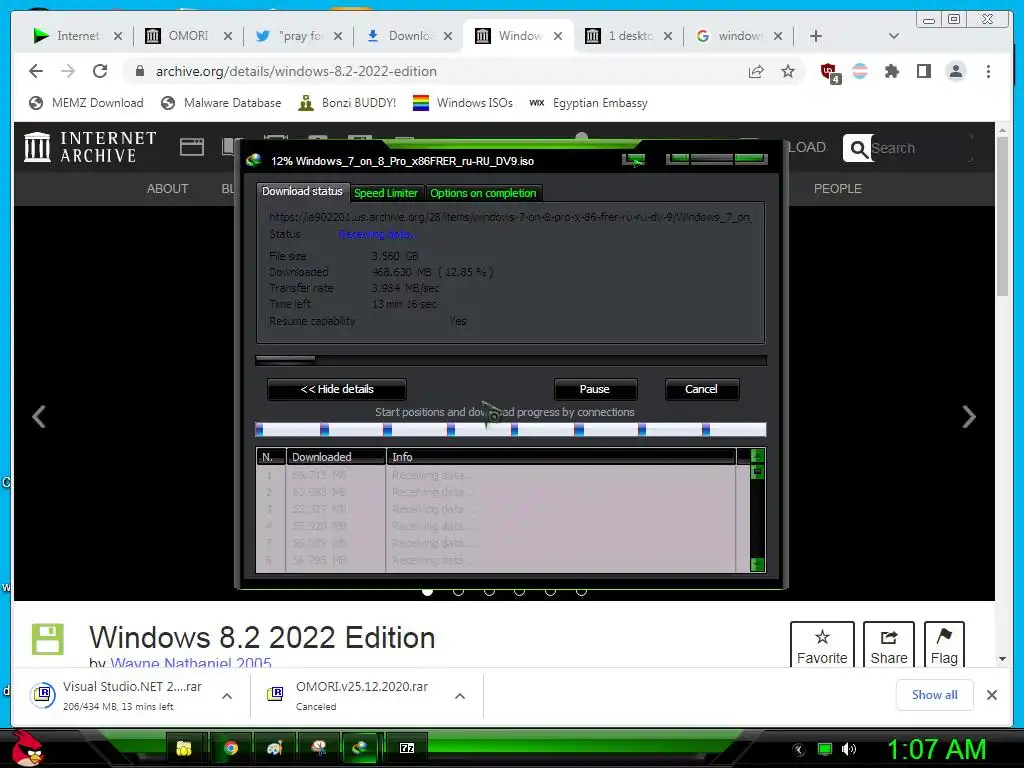Image resolution: width=1024 pixels, height=768 pixels.
Task: Cancel the current ISO download
Action: click(701, 389)
